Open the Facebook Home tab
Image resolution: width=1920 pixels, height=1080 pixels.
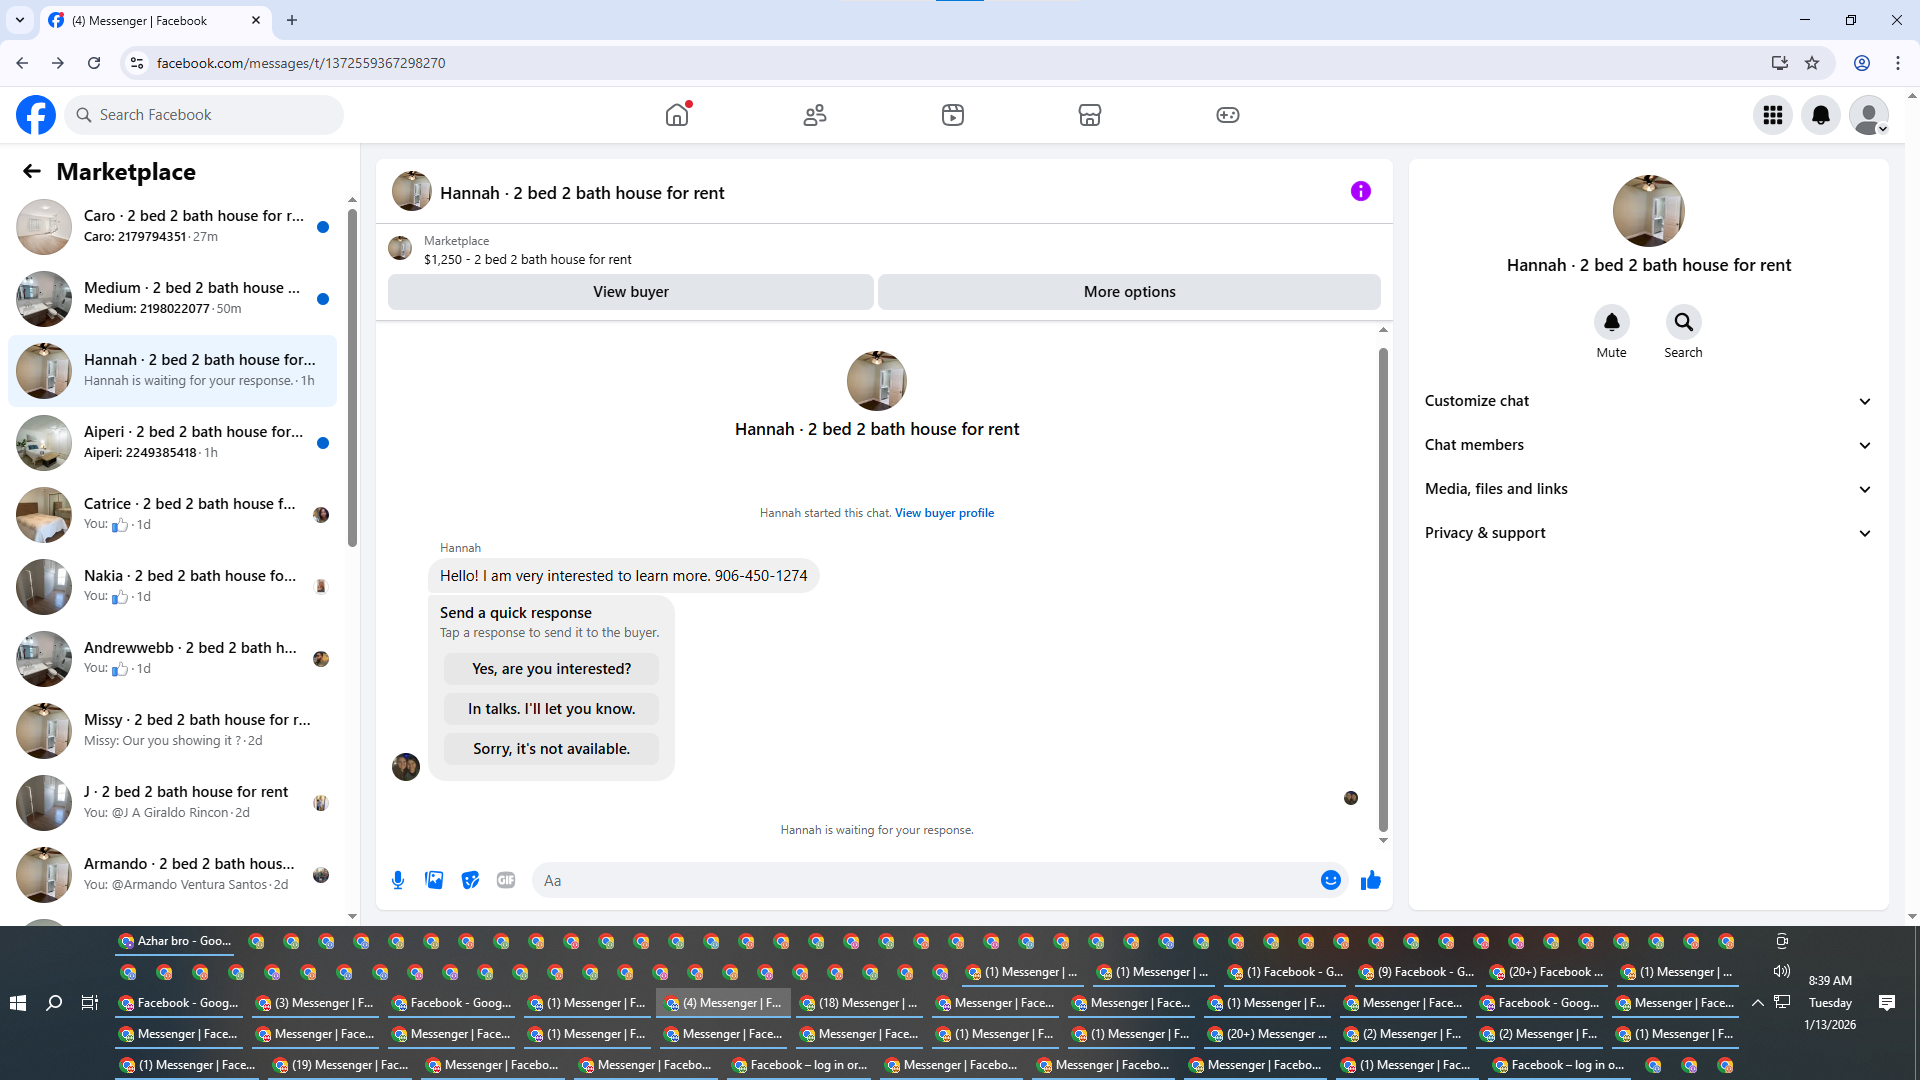(677, 115)
